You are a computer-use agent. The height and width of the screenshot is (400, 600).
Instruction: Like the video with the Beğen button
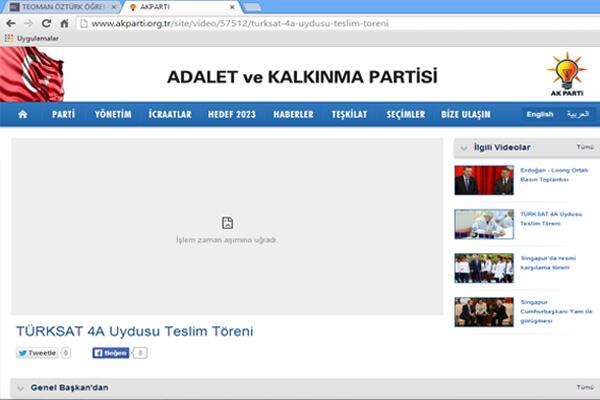(x=111, y=353)
